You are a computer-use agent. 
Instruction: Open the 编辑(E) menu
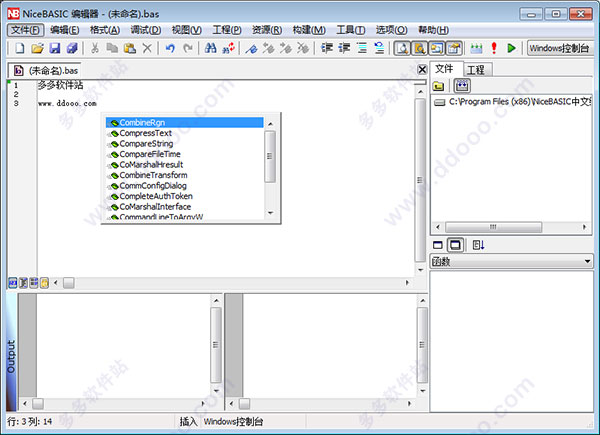[65, 30]
